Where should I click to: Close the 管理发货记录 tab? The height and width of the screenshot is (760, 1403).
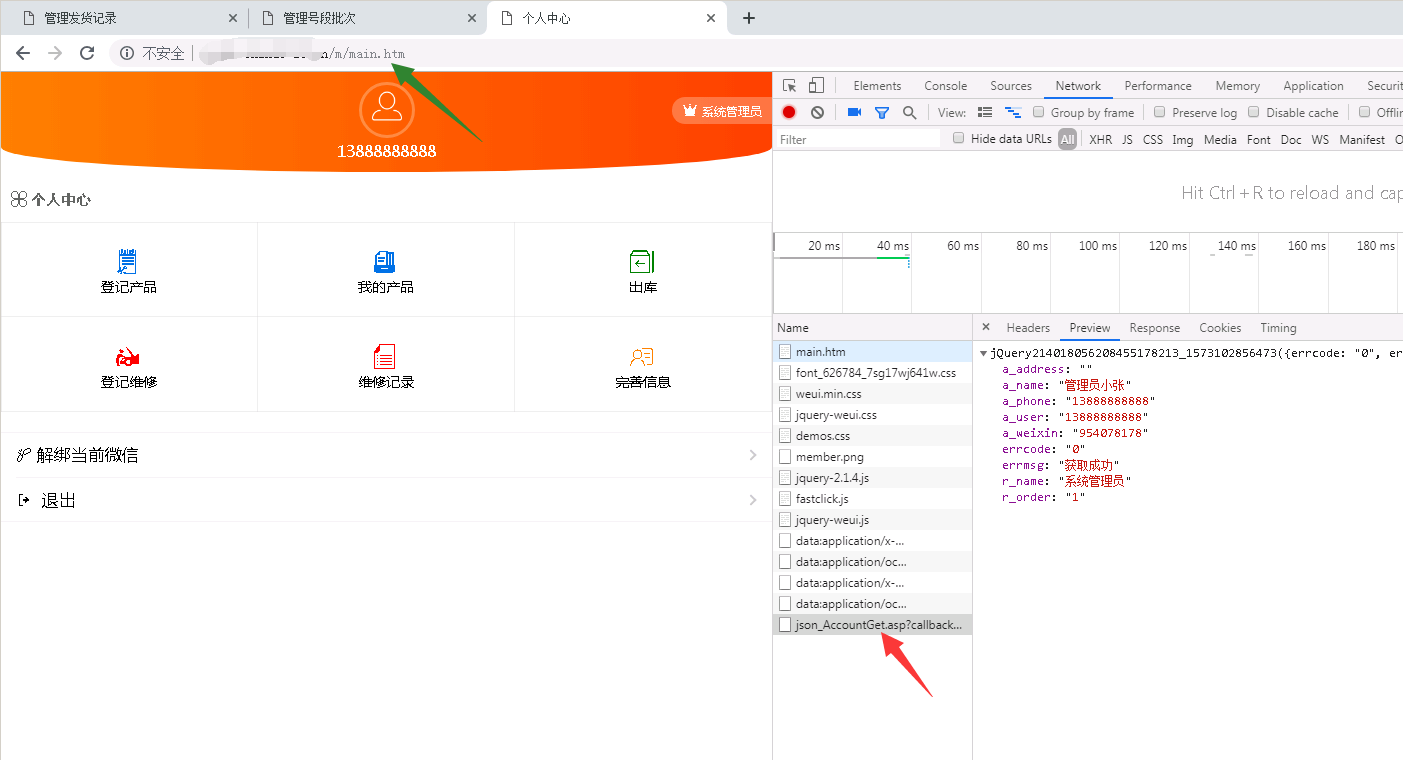(233, 18)
